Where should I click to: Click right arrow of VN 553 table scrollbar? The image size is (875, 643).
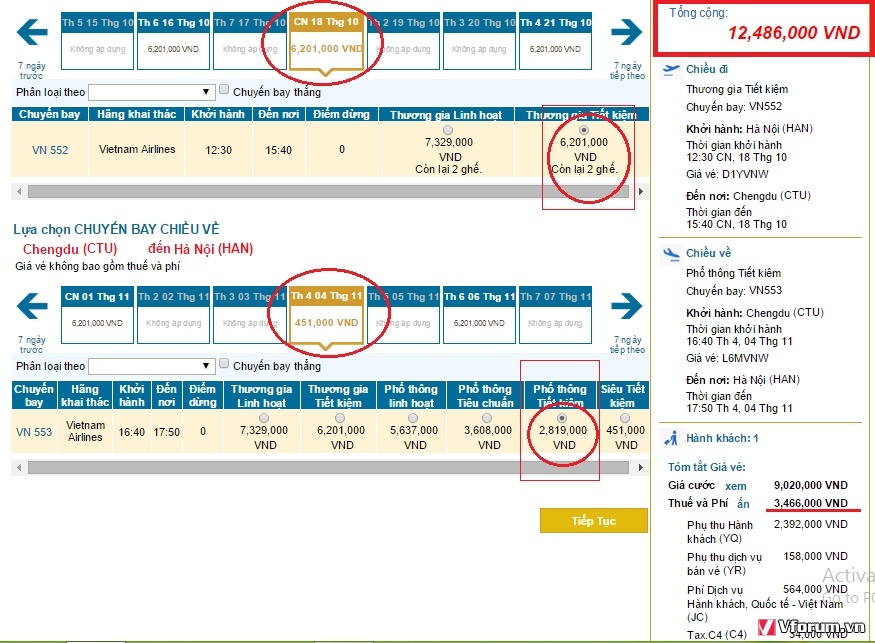click(641, 467)
